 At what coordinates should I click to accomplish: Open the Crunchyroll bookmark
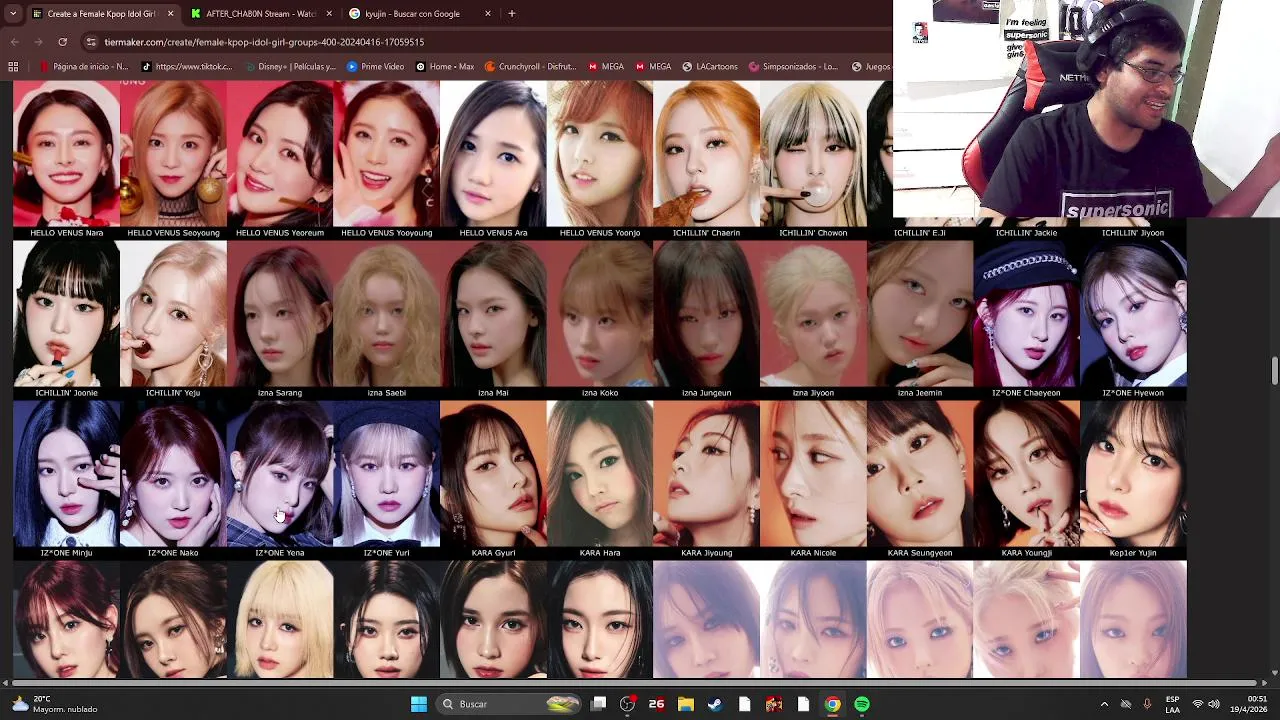pos(531,67)
